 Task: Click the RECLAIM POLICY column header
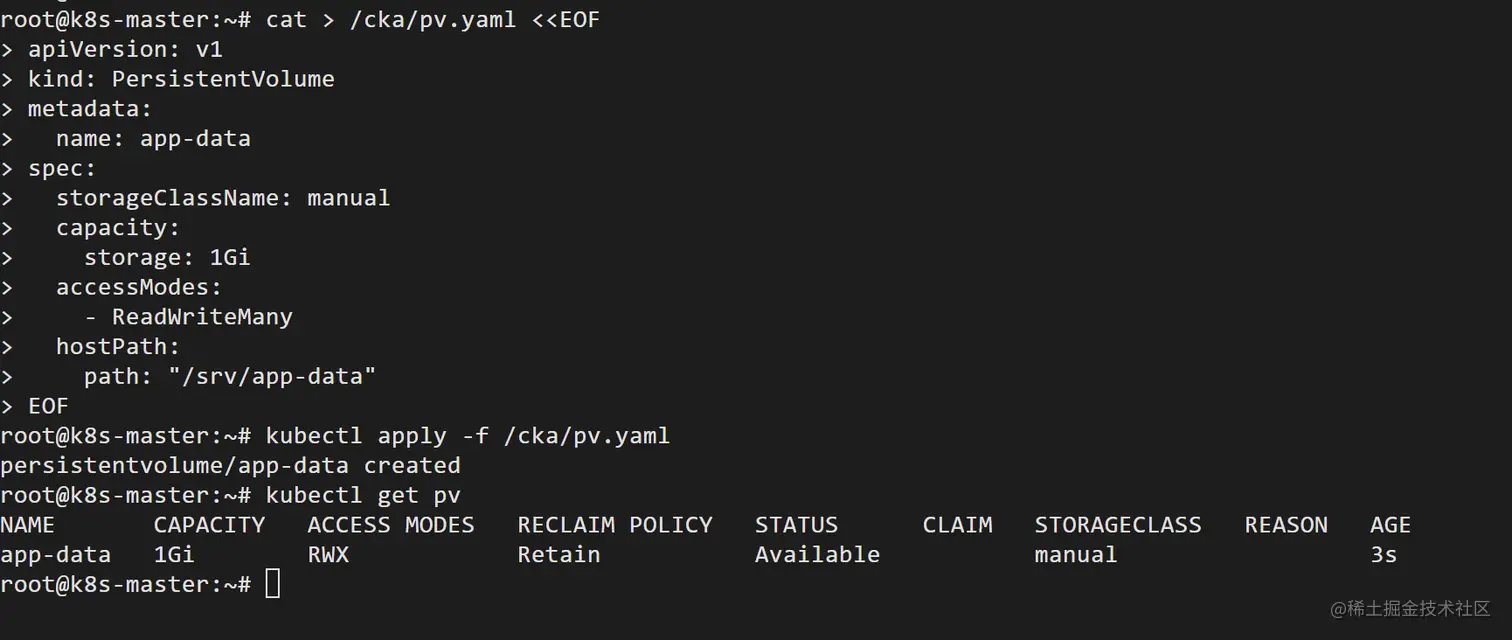click(x=614, y=525)
